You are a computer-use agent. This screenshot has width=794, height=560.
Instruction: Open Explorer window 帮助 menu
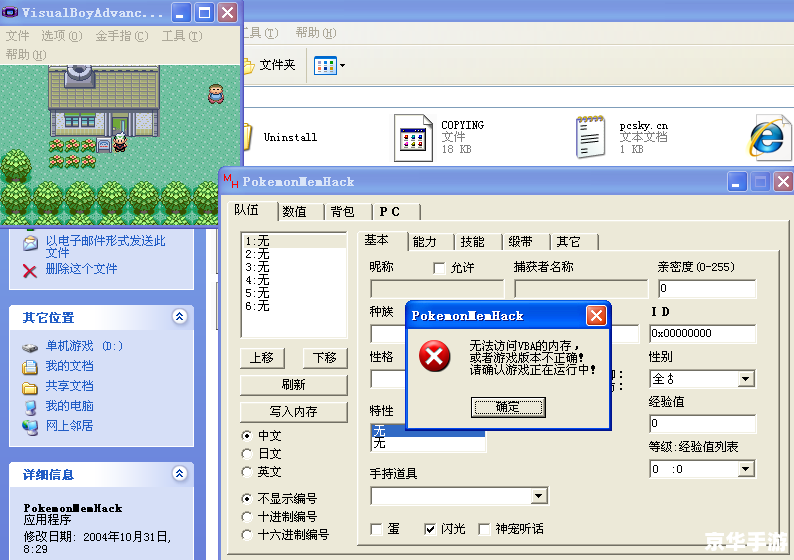(x=316, y=33)
